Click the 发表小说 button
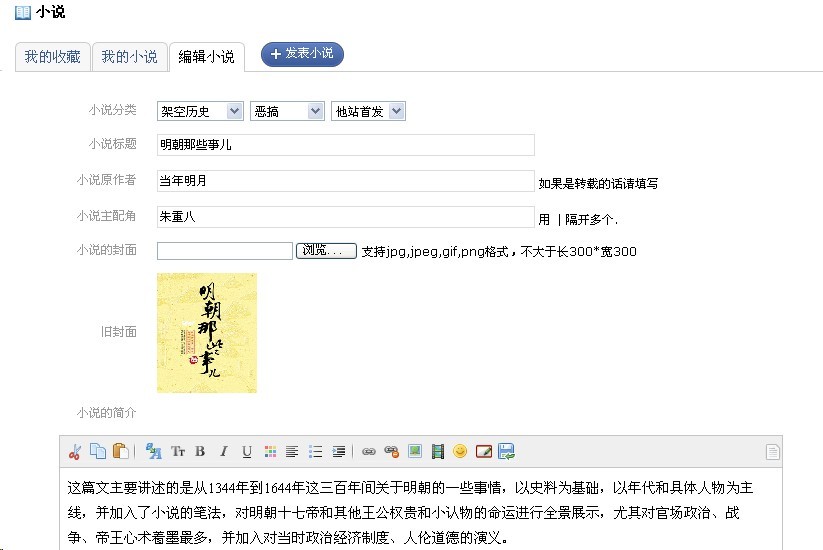This screenshot has width=823, height=550. (x=302, y=54)
